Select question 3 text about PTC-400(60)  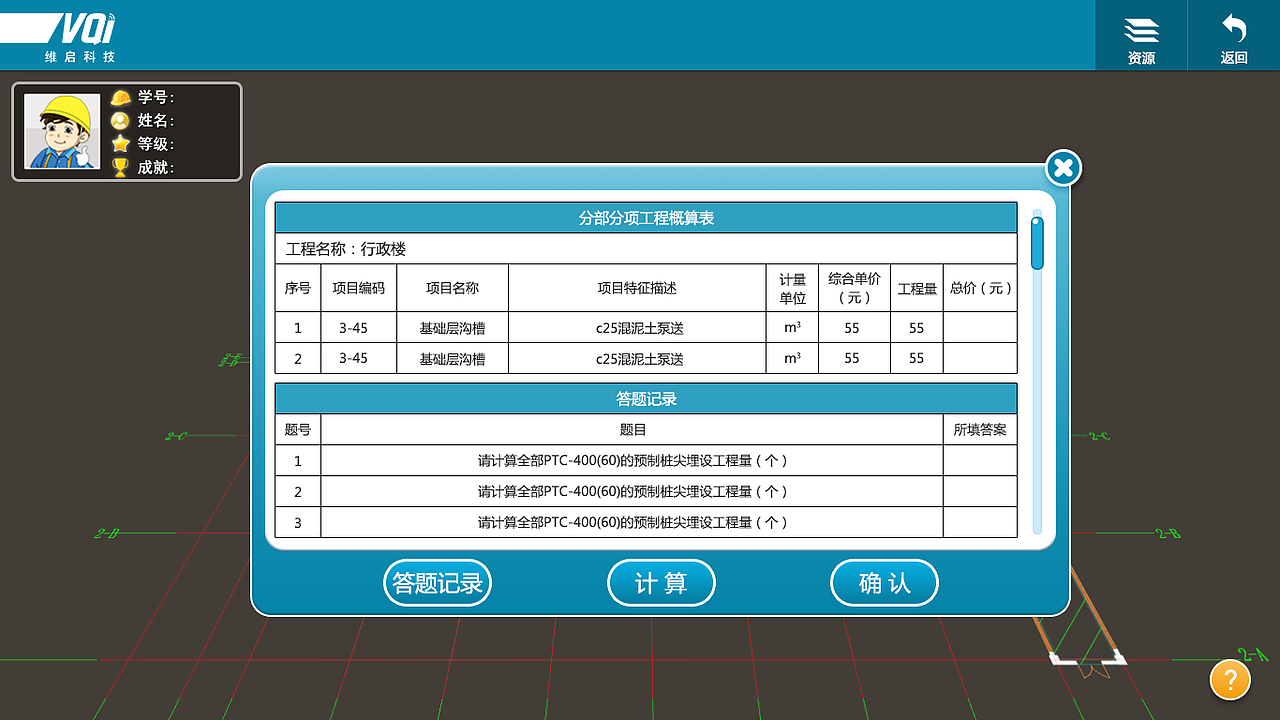pyautogui.click(x=632, y=523)
